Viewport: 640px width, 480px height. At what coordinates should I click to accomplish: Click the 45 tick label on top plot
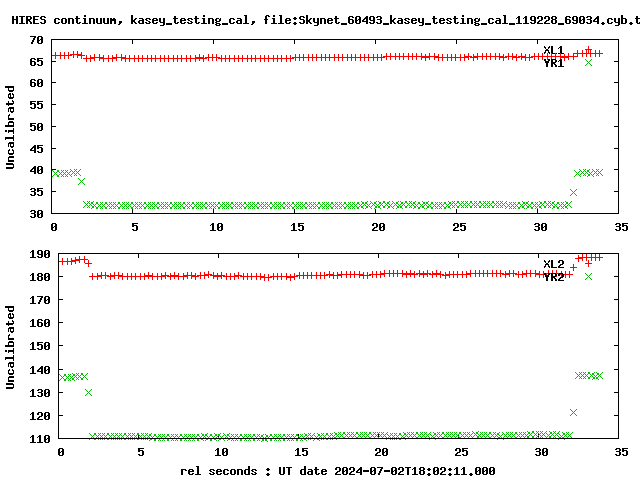point(36,149)
